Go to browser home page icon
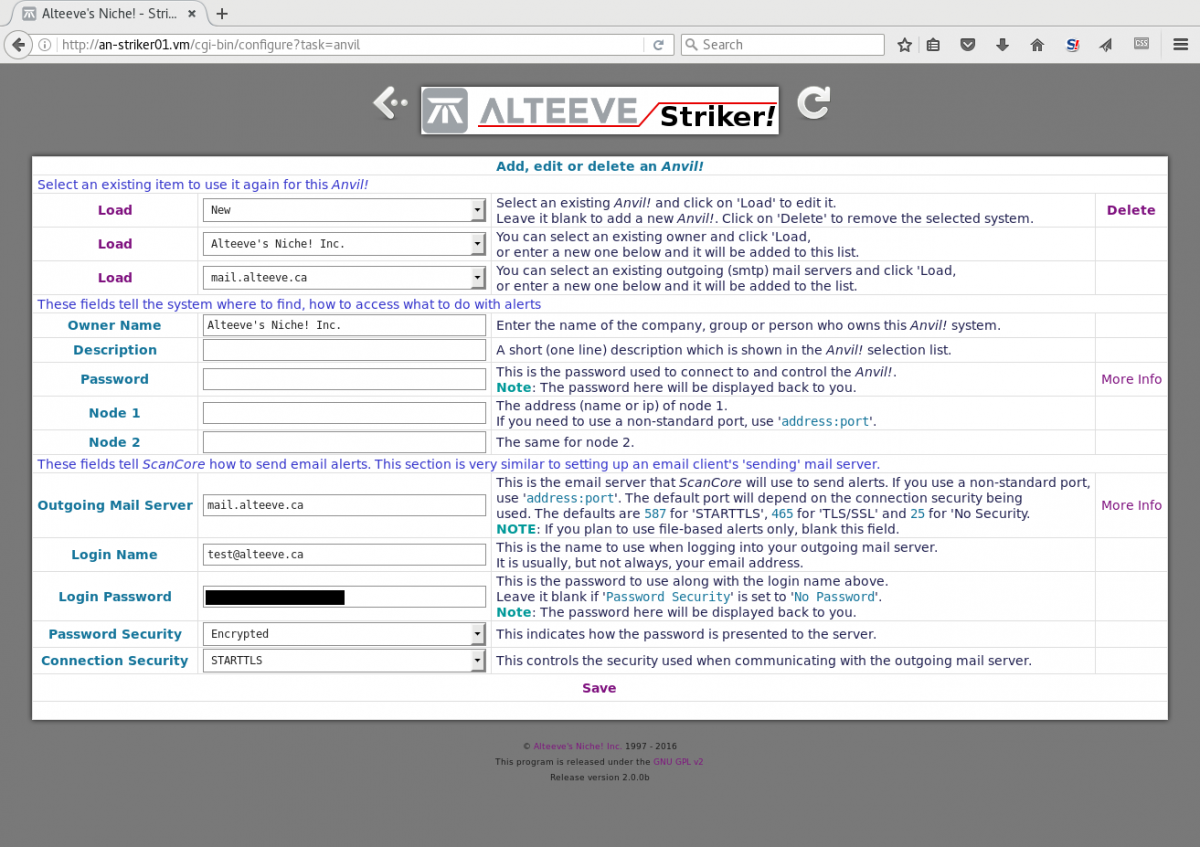The image size is (1200, 847). (x=1037, y=45)
